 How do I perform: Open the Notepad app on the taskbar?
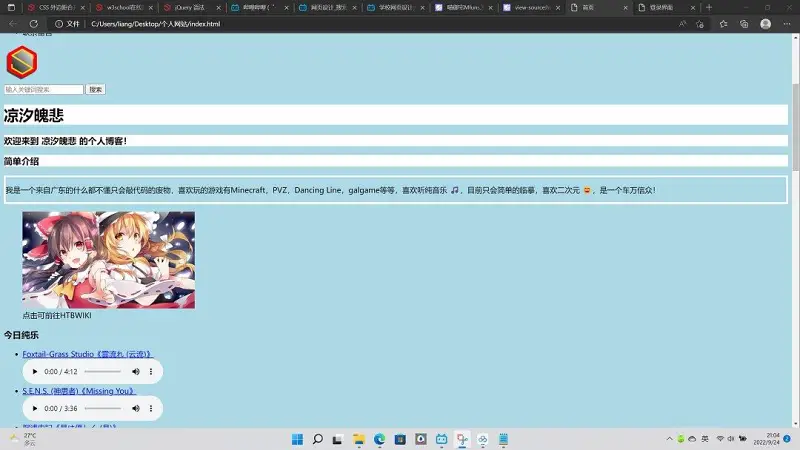click(504, 439)
